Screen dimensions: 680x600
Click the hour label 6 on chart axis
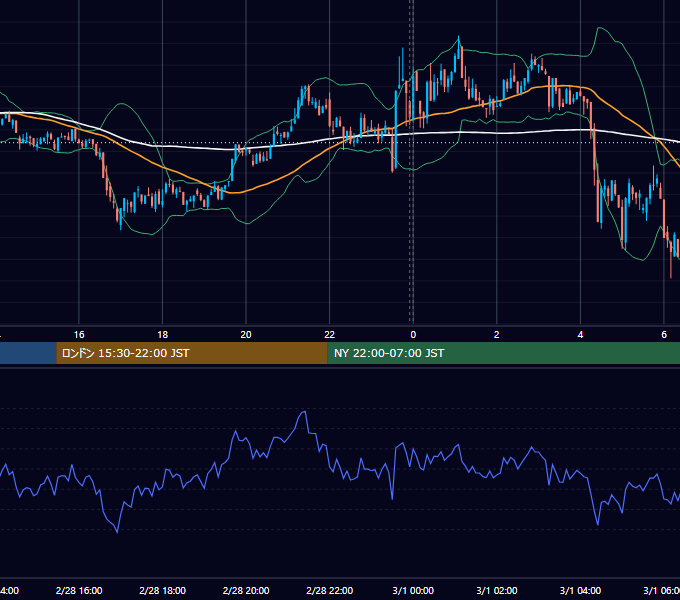pyautogui.click(x=664, y=335)
